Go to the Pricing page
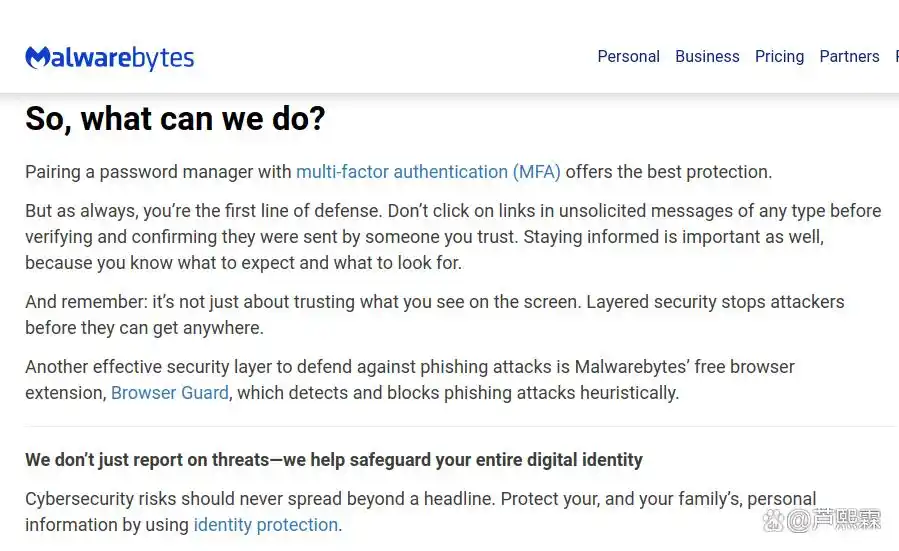 779,56
